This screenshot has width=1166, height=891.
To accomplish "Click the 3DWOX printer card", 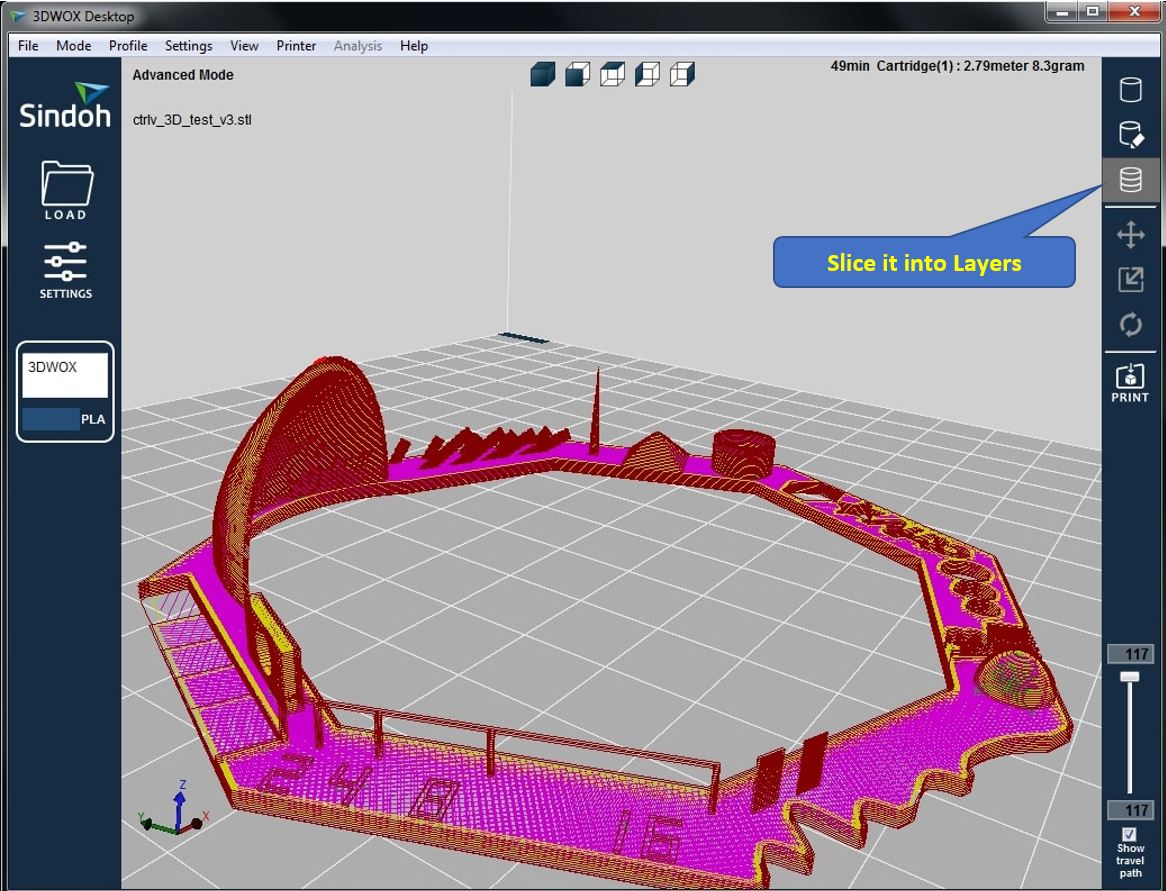I will coord(65,391).
